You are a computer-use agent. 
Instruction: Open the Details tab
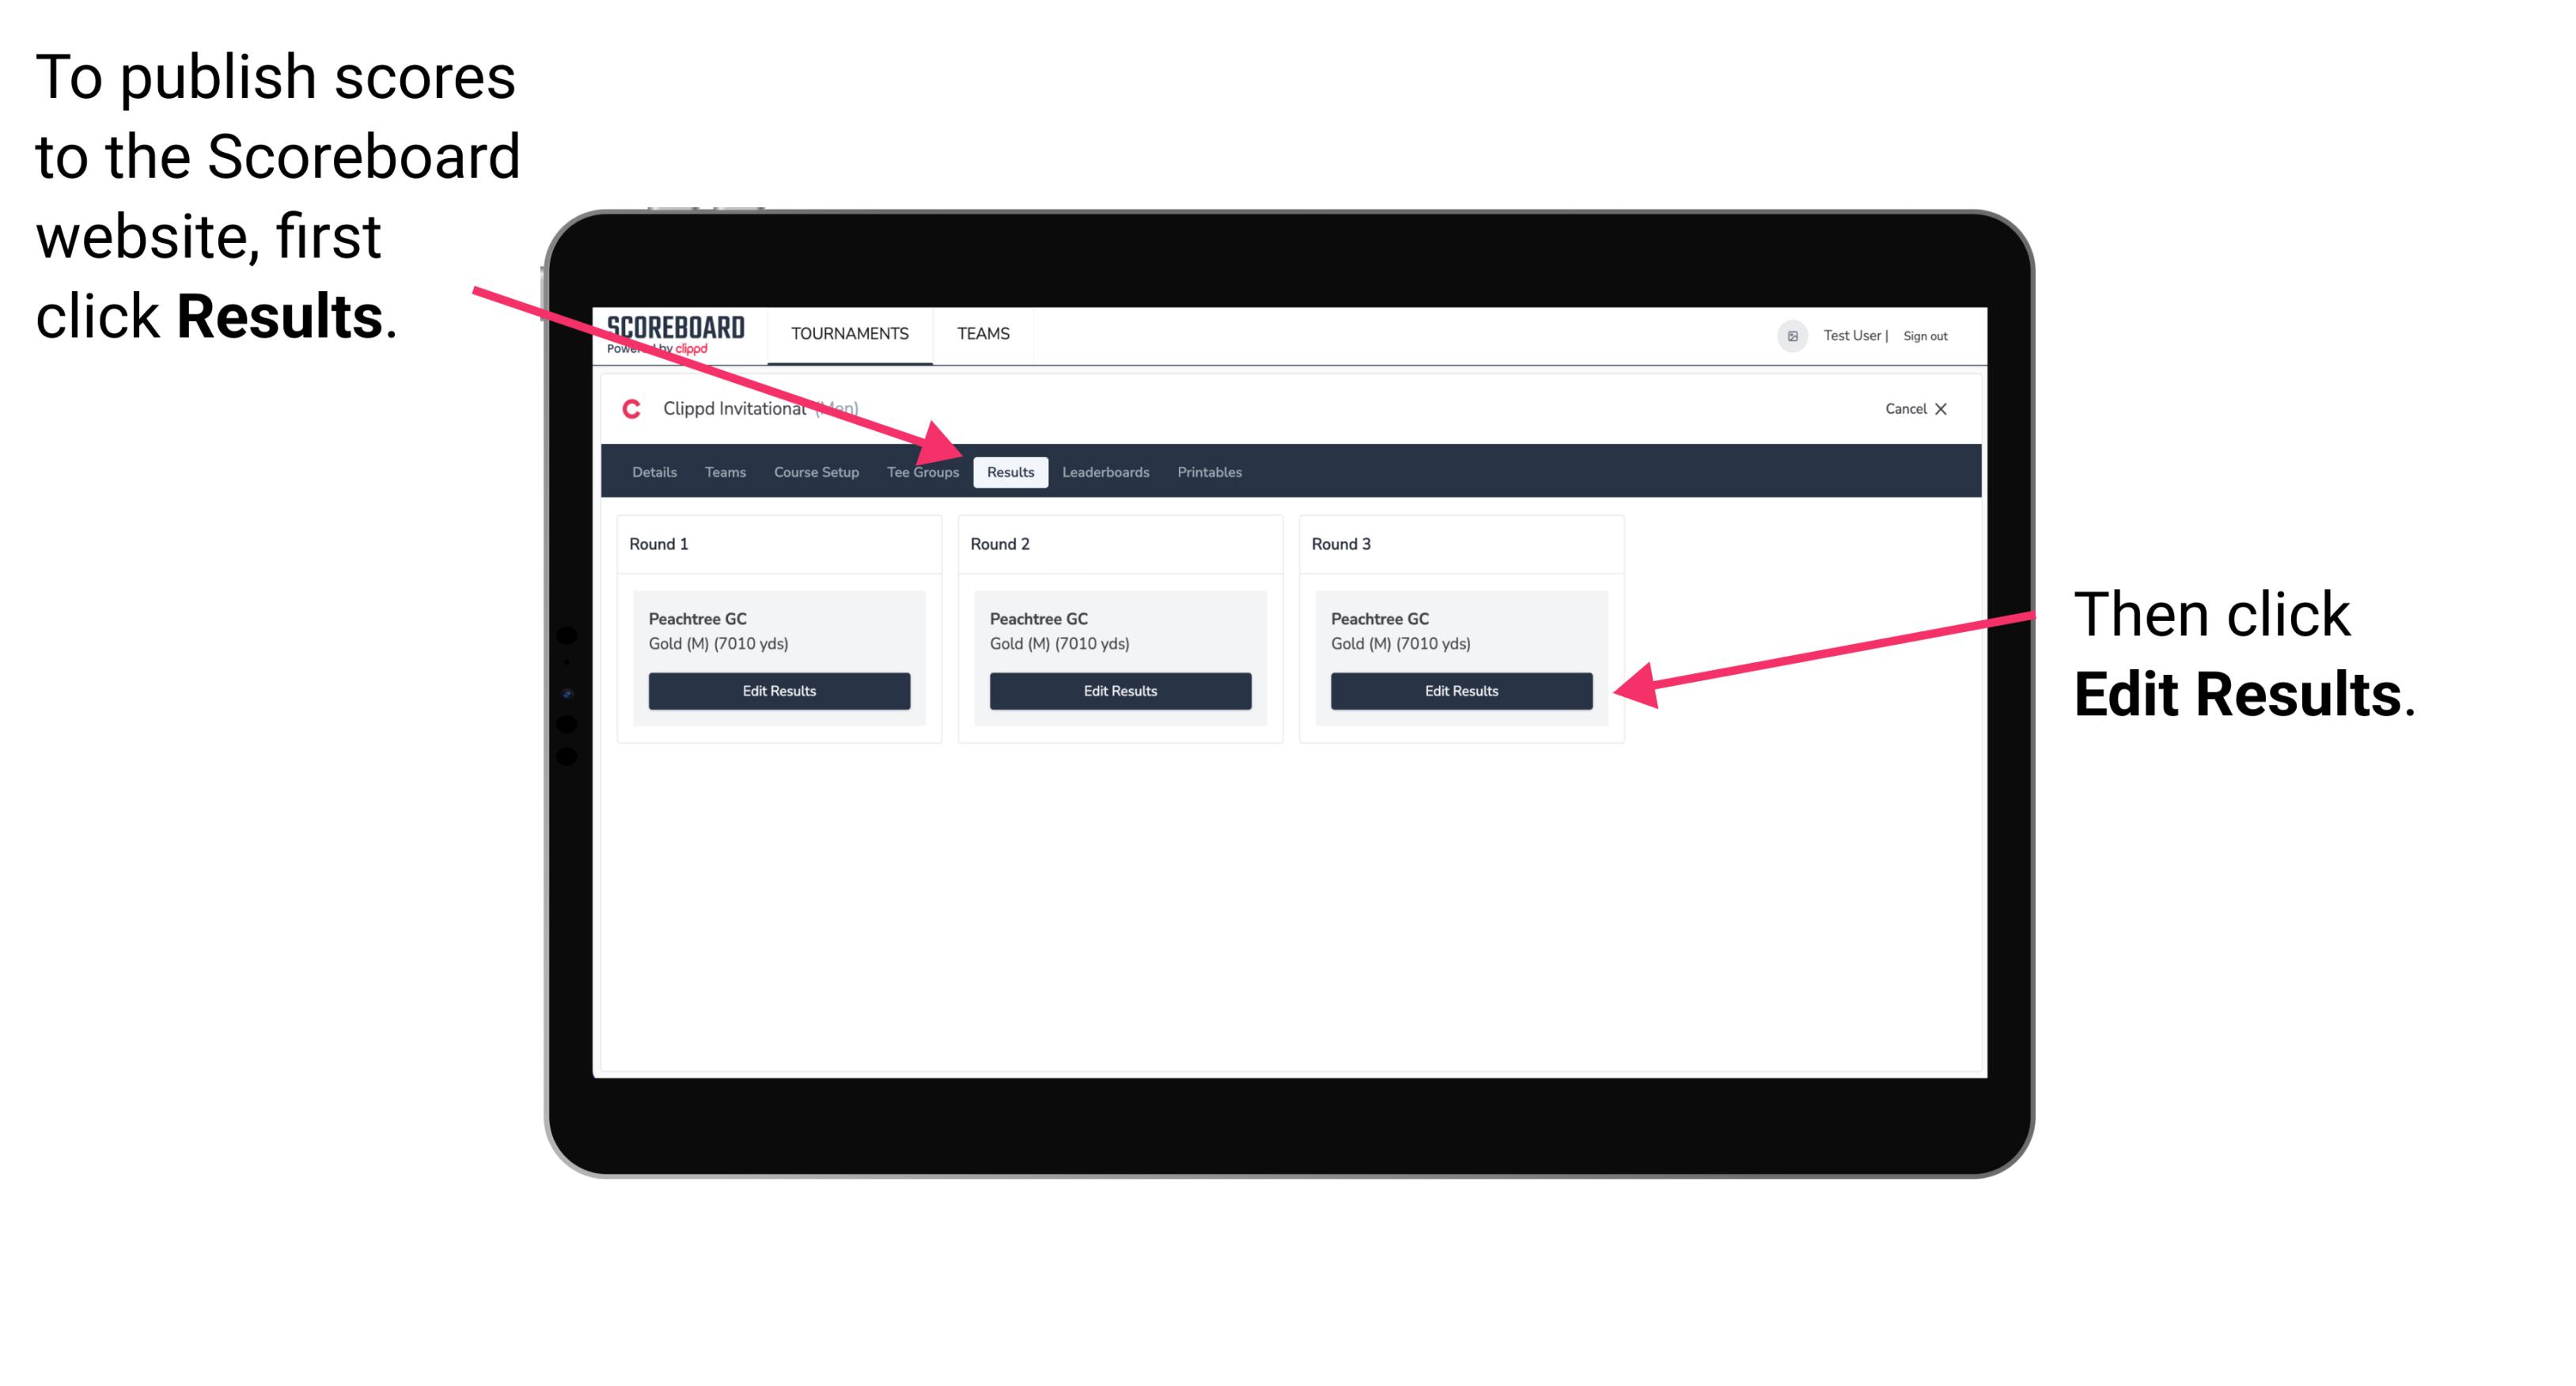[652, 471]
